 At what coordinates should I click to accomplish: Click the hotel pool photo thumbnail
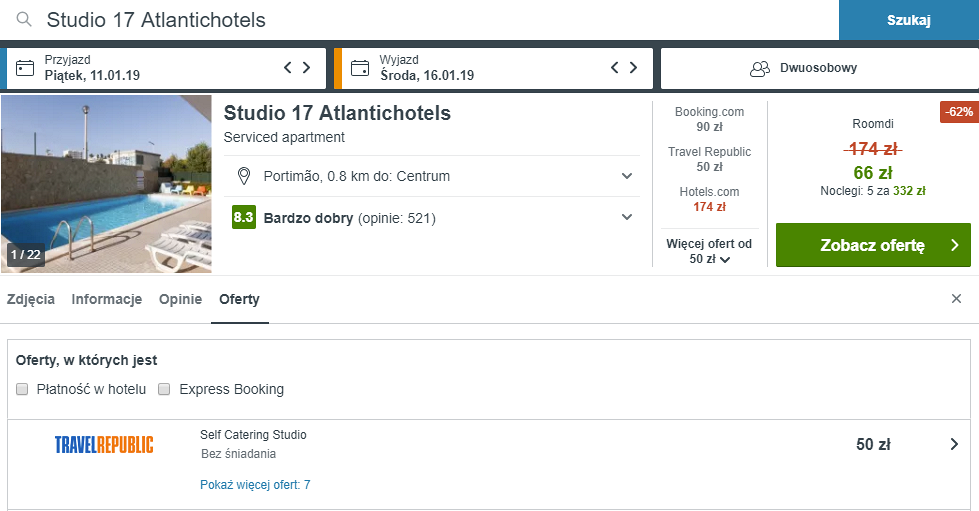point(106,184)
